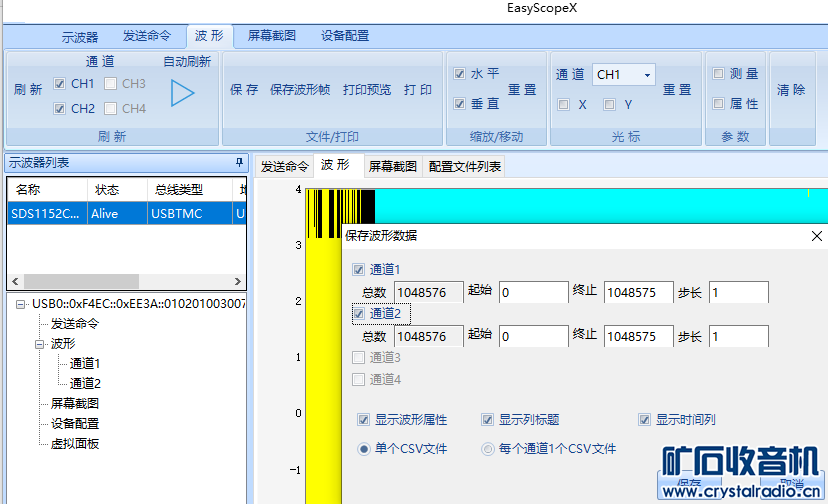Click the 清除 button
Image resolution: width=828 pixels, height=504 pixels.
point(791,90)
